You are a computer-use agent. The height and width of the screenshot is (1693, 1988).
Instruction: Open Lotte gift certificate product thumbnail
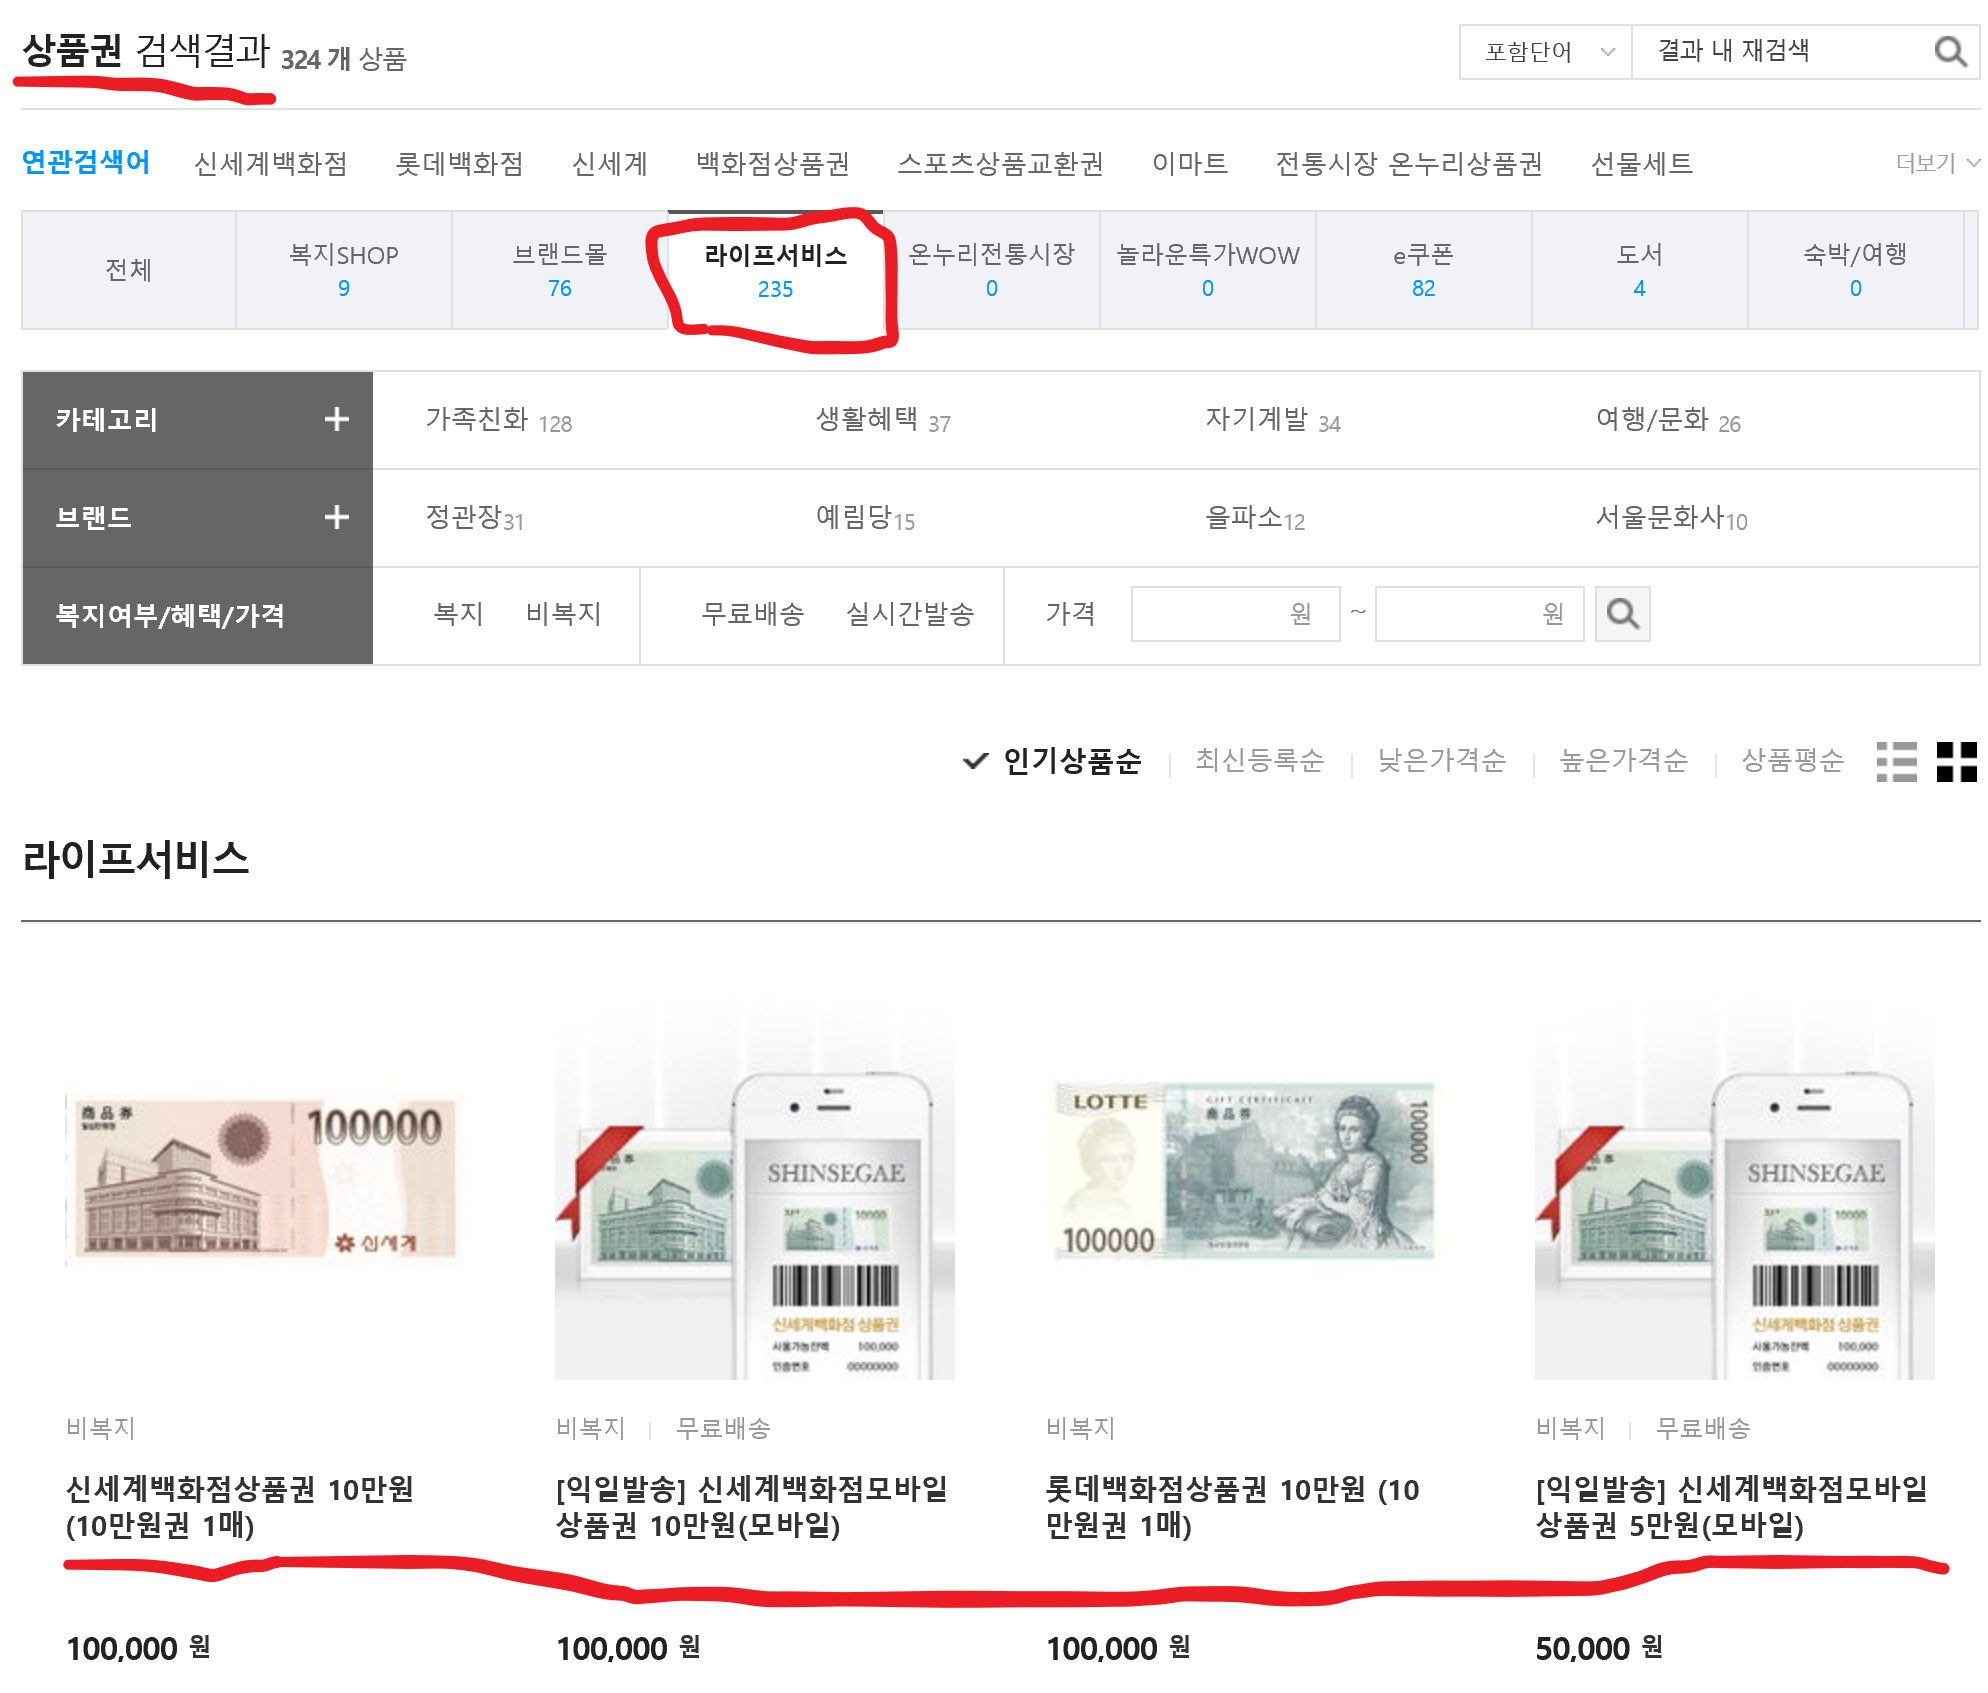click(1244, 1172)
